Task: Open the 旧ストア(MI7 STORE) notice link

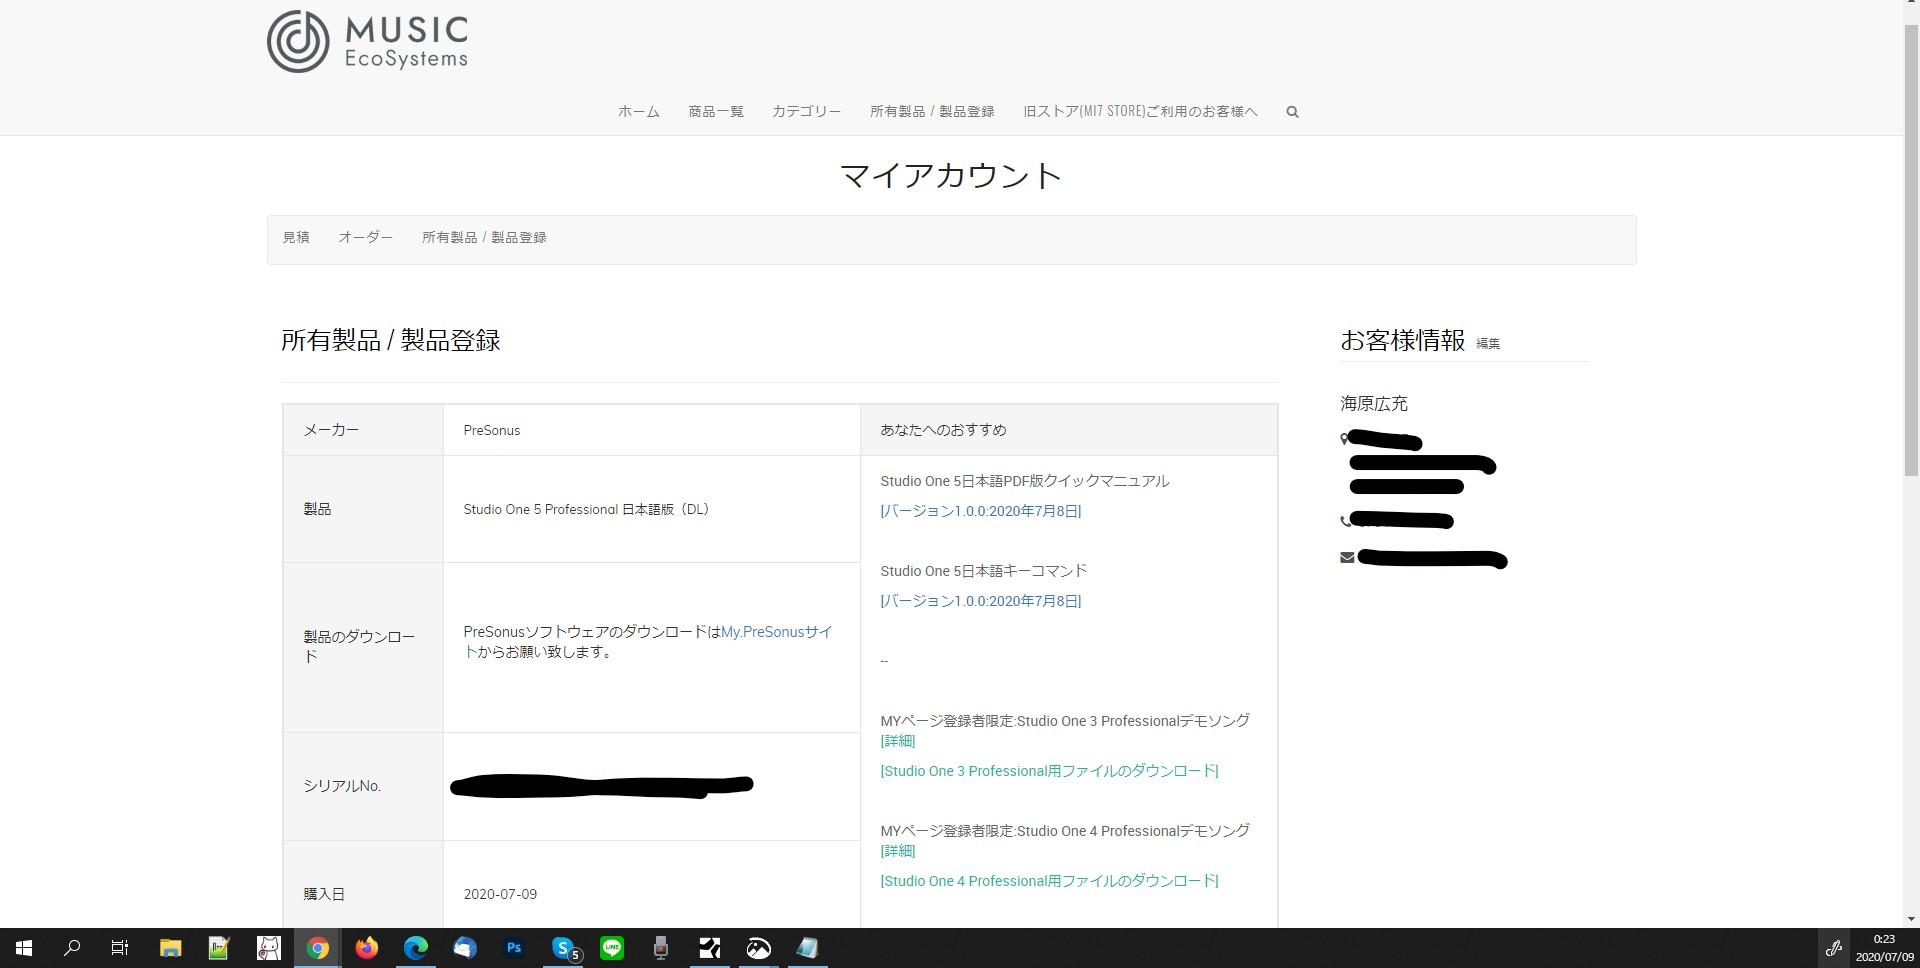Action: [1140, 112]
